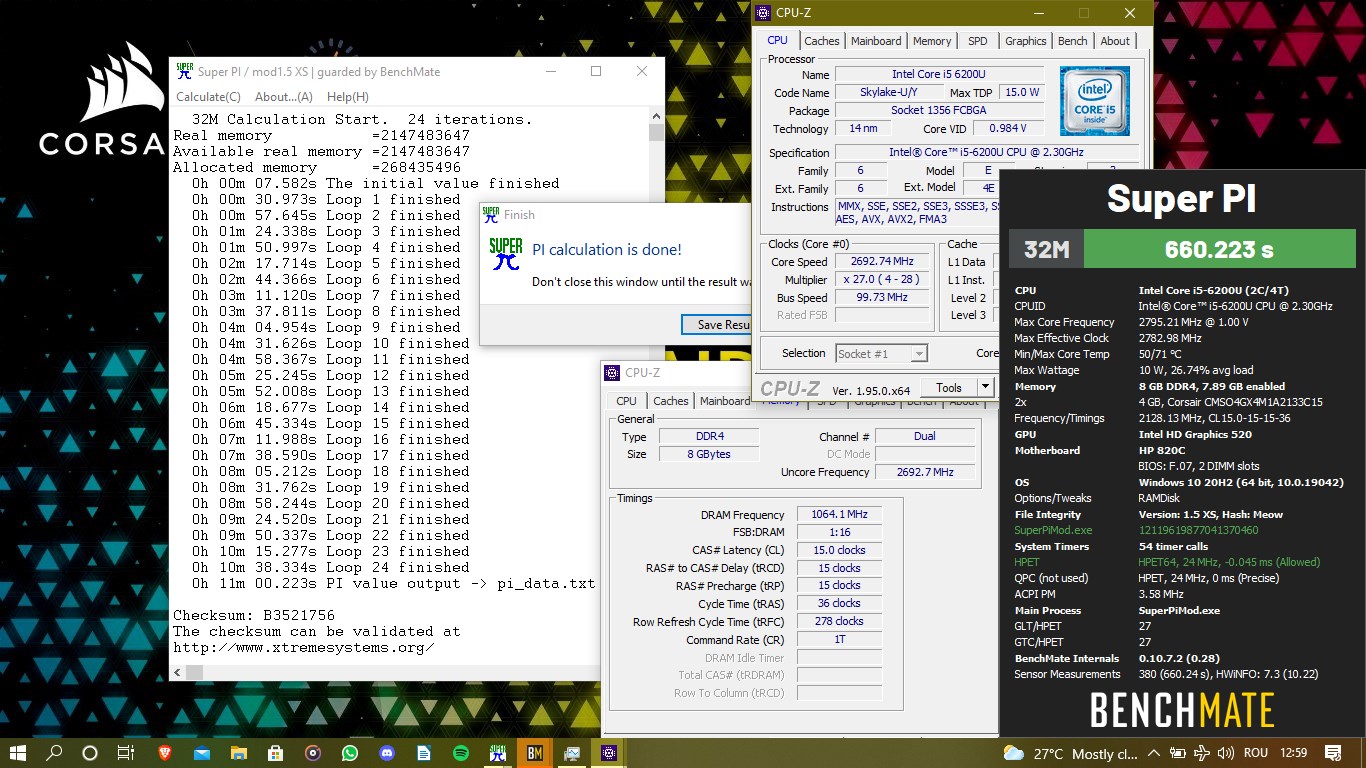Viewport: 1366px width, 768px height.
Task: Select the CPU tab in lower CPU-Z window
Action: pyautogui.click(x=626, y=400)
